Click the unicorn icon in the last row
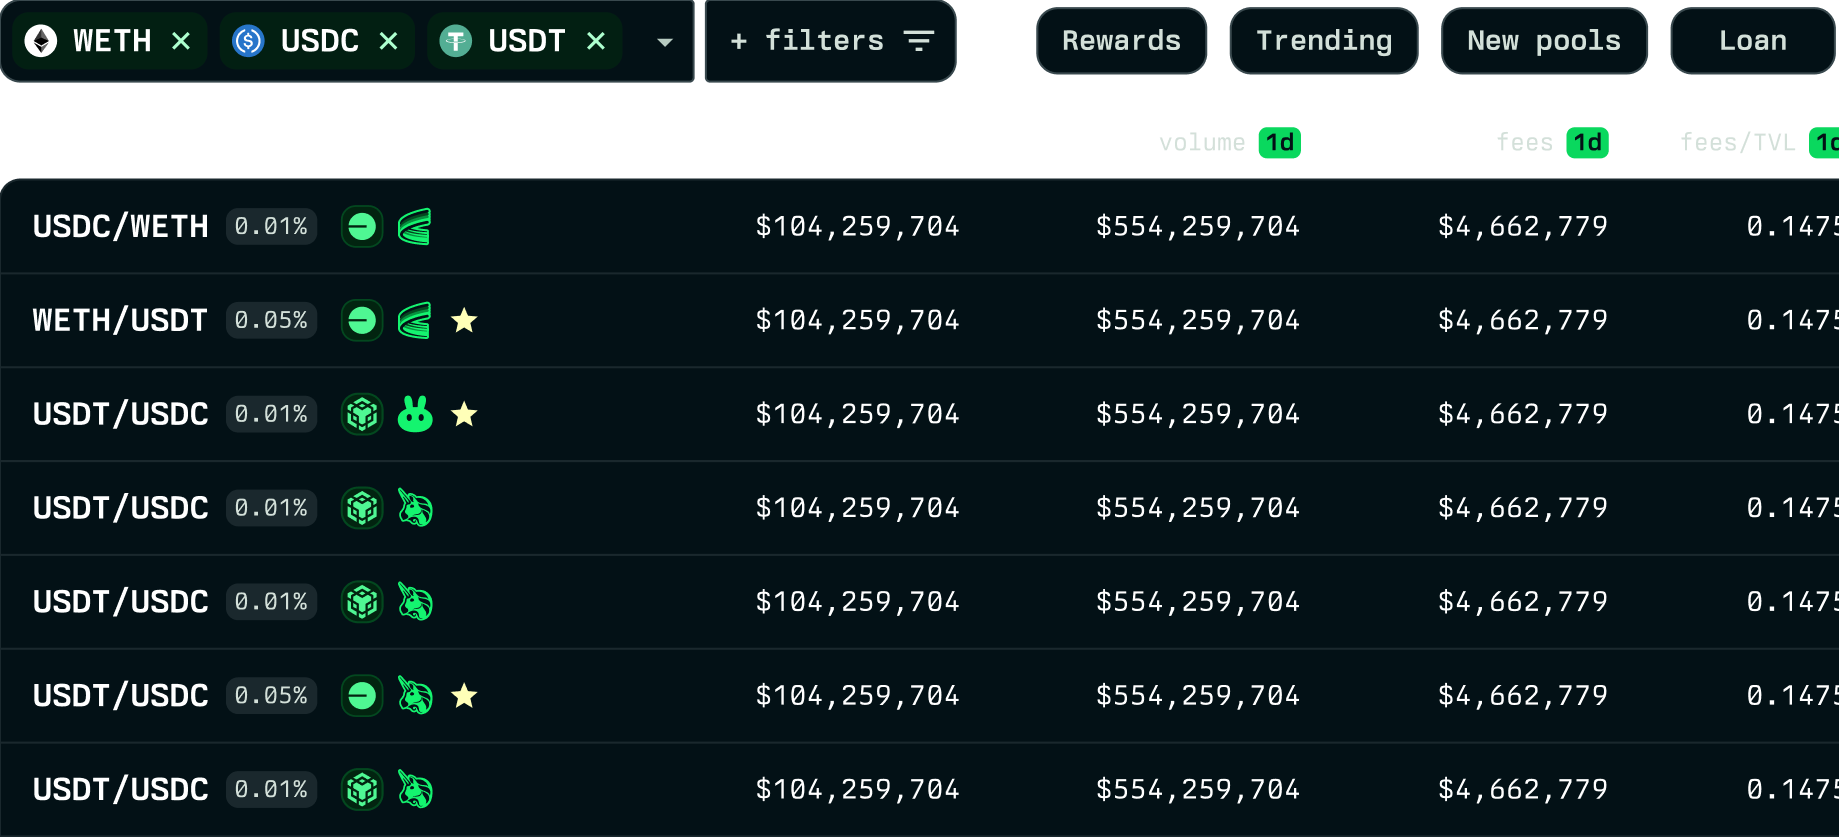The image size is (1839, 837). point(415,790)
